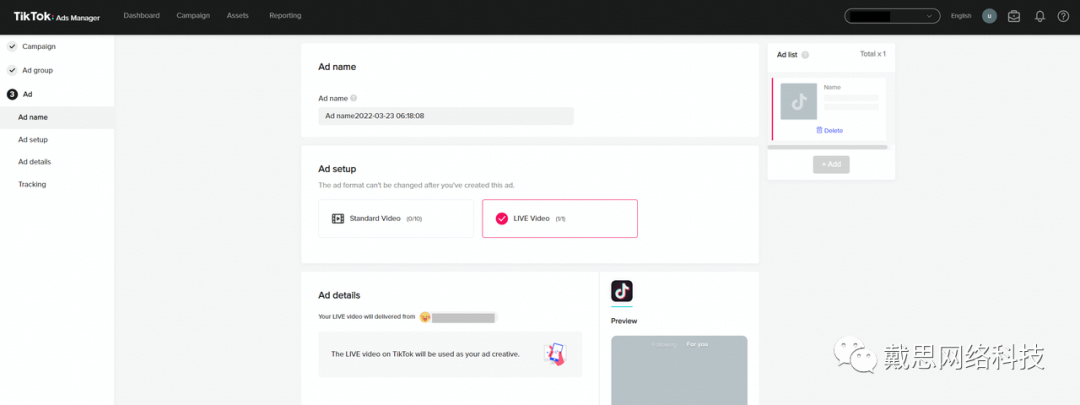Edit the Ad name input field
1080x405 pixels.
coord(446,116)
